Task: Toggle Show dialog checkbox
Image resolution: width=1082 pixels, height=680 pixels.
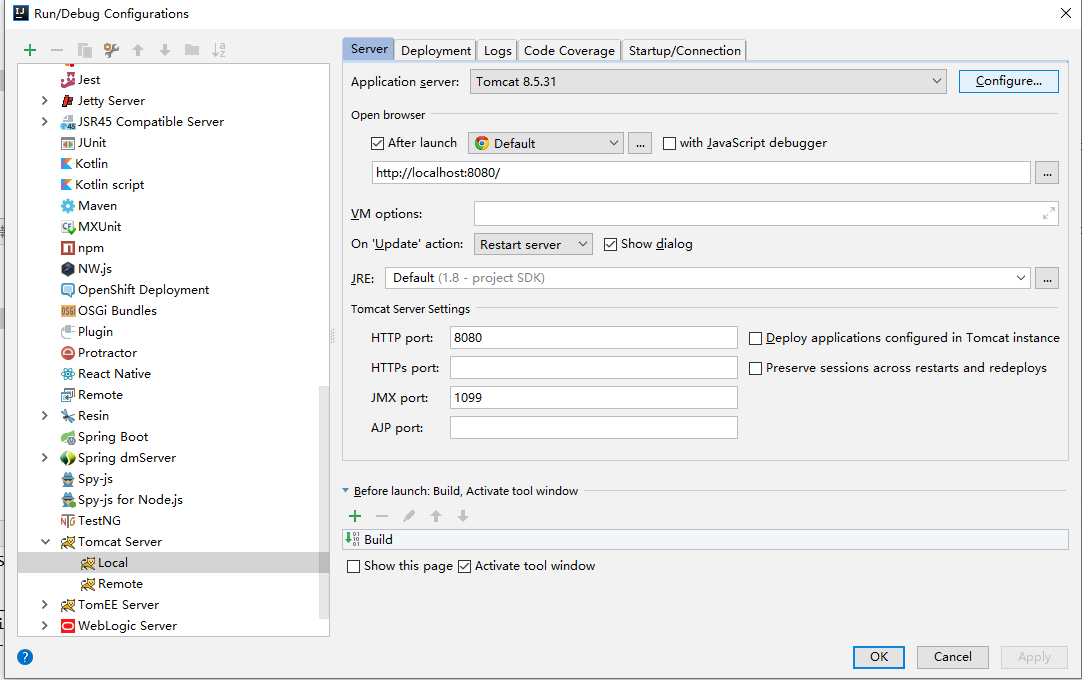Action: 610,244
